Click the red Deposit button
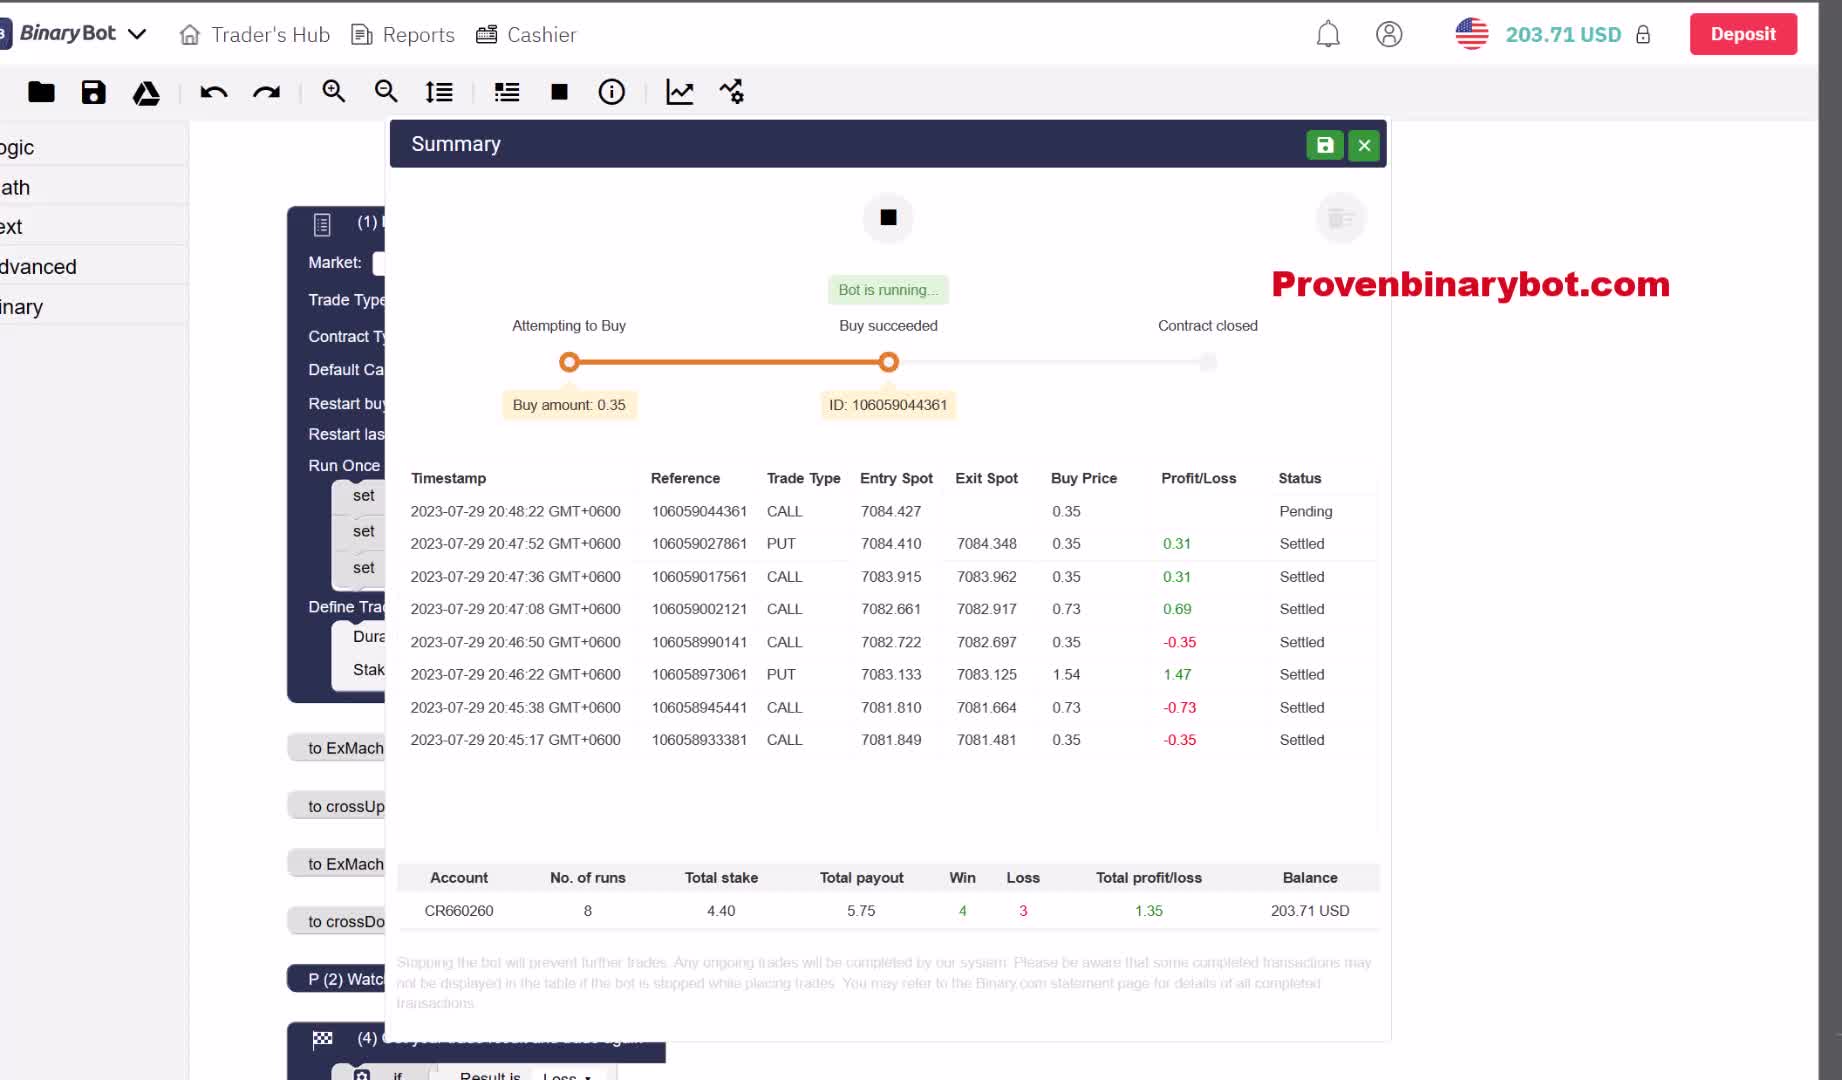The height and width of the screenshot is (1080, 1842). (1742, 34)
